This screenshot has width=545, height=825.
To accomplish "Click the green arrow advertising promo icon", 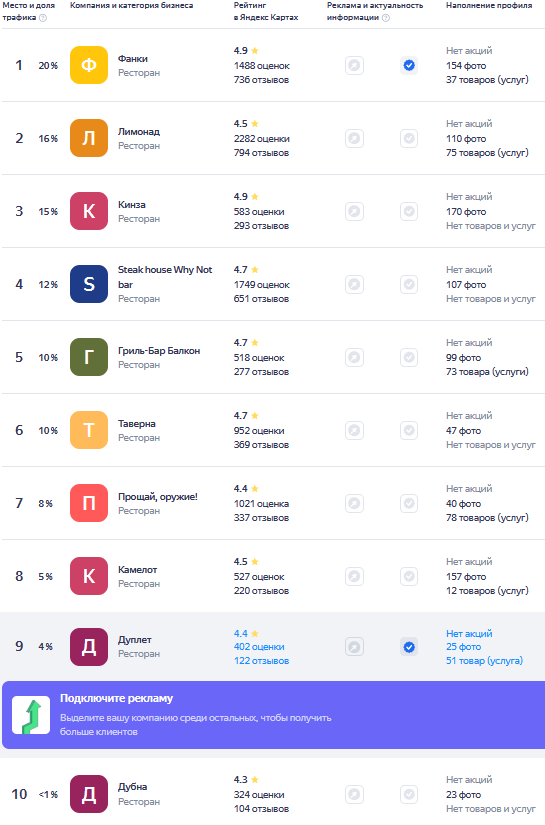I will click(x=31, y=715).
